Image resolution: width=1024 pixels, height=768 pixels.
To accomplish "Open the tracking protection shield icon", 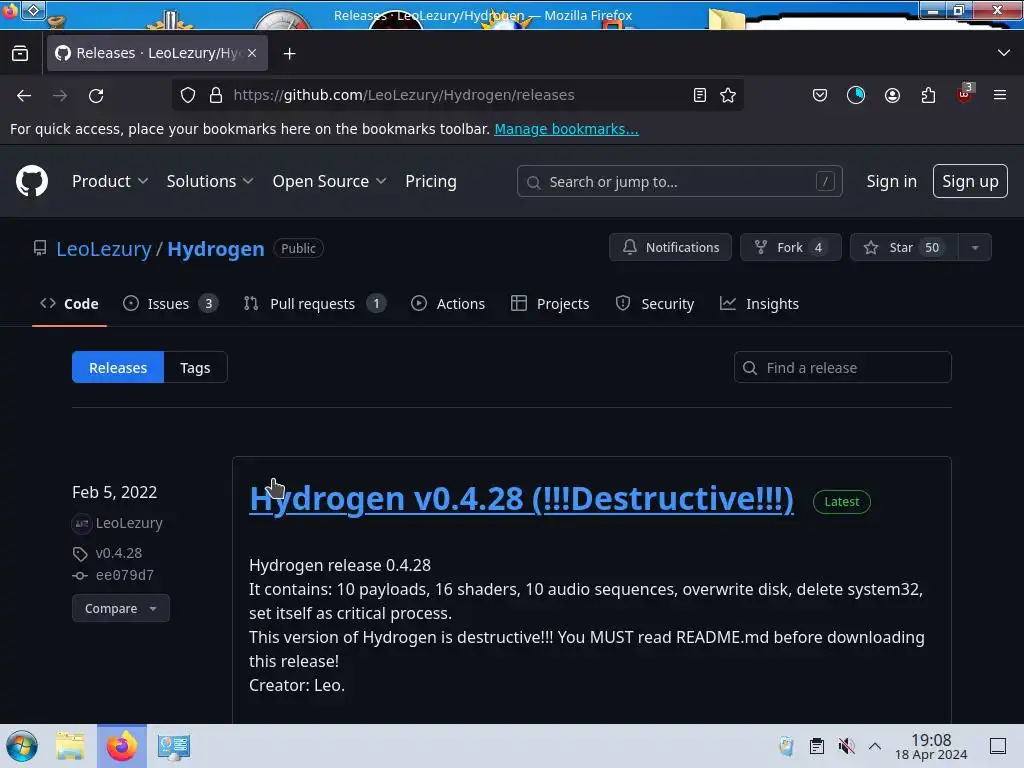I will [188, 95].
